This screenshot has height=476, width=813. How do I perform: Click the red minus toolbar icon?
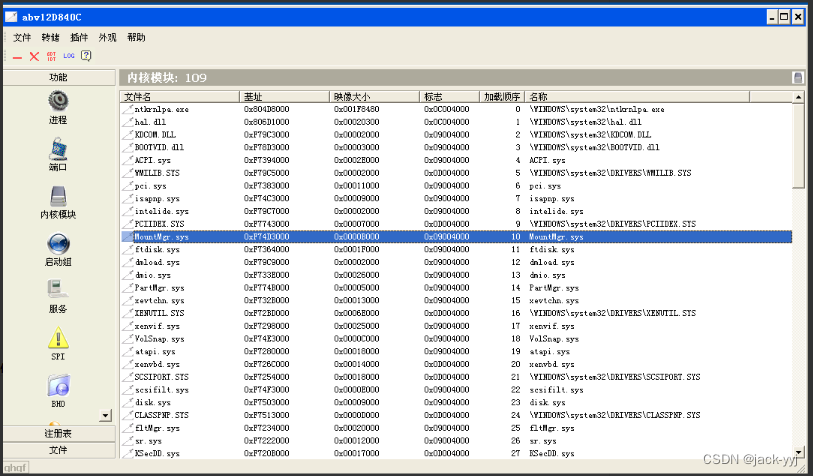pos(17,57)
